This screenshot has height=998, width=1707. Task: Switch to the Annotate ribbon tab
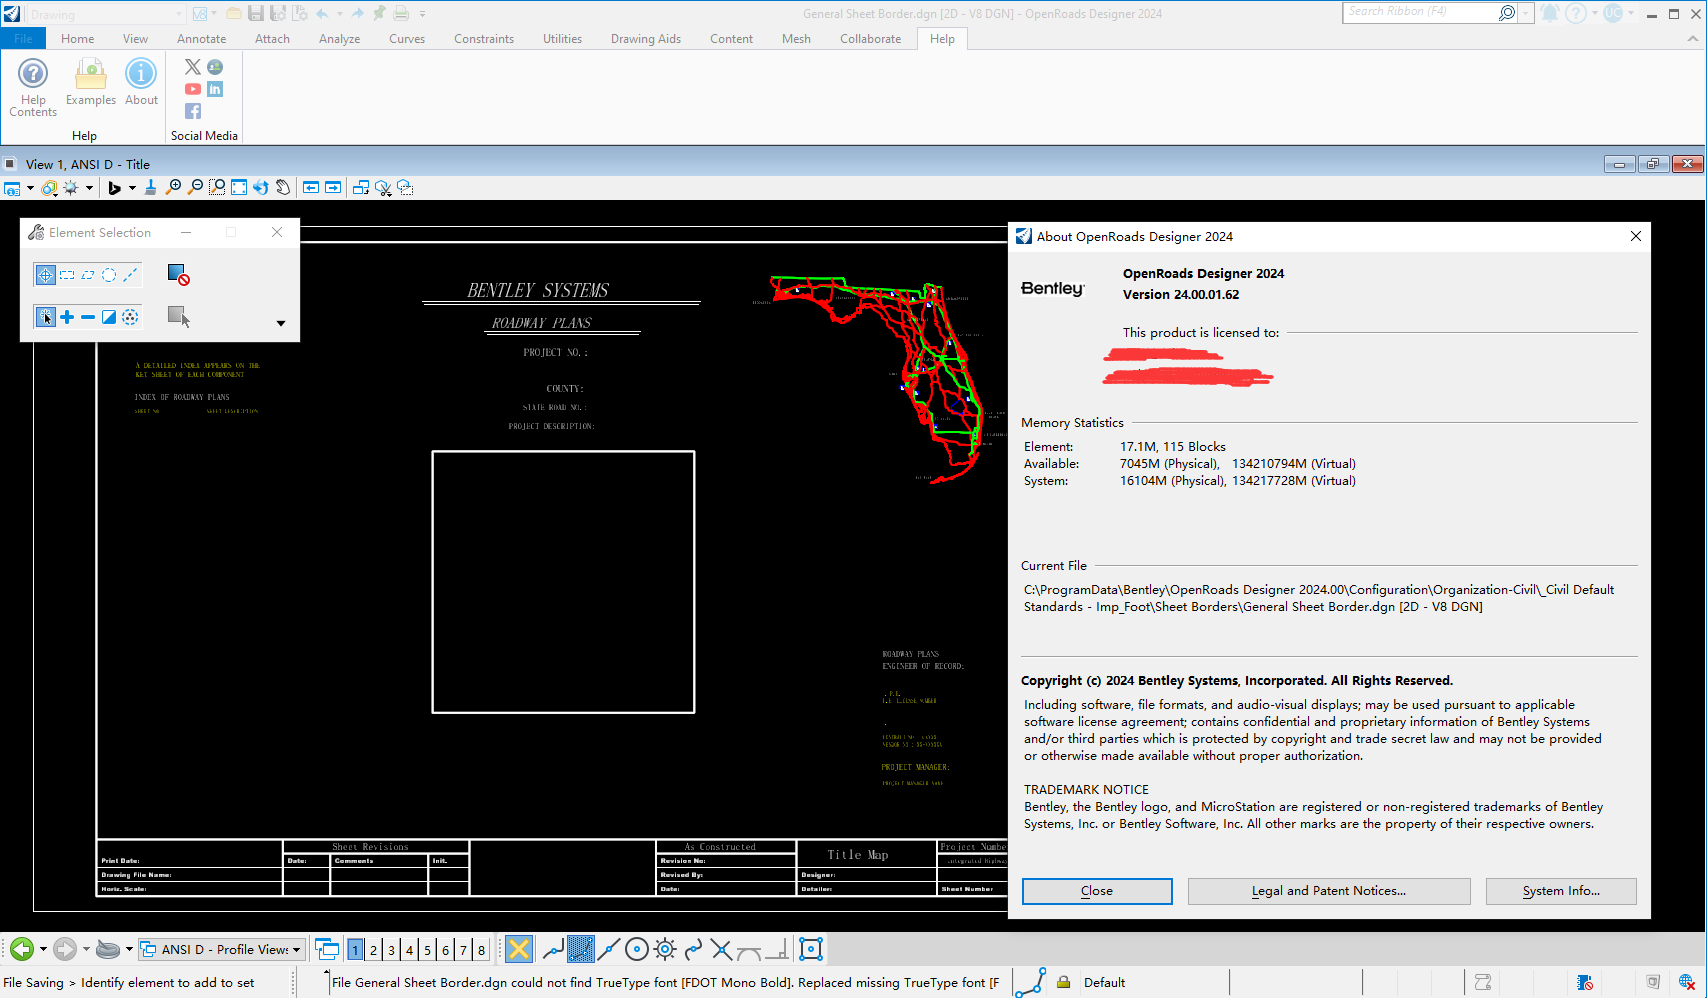pyautogui.click(x=202, y=39)
